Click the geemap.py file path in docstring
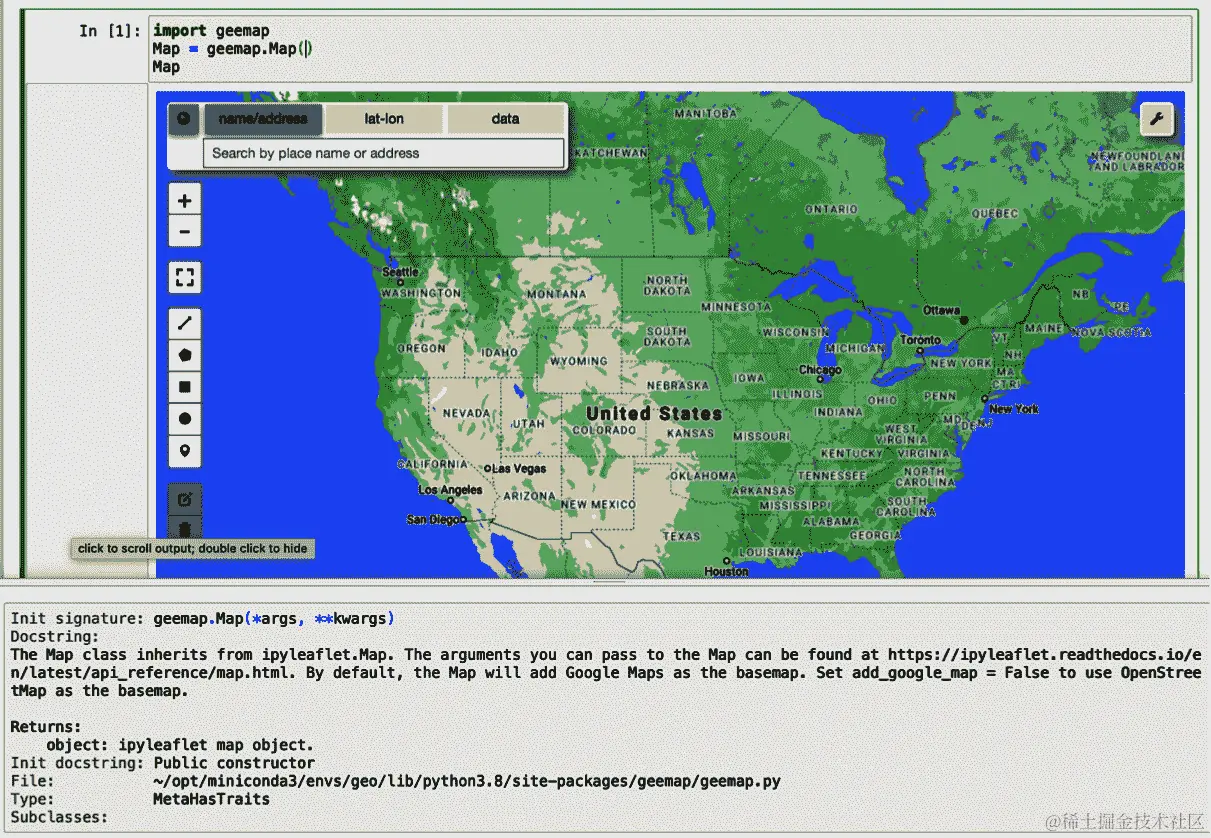Viewport: 1211px width, 838px height. coord(467,781)
